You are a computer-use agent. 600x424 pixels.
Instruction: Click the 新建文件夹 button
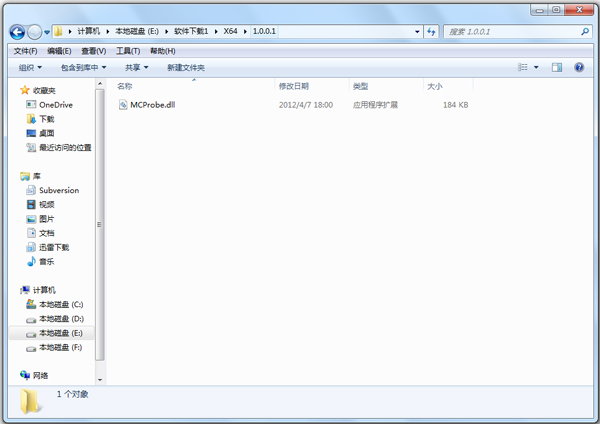pos(186,68)
